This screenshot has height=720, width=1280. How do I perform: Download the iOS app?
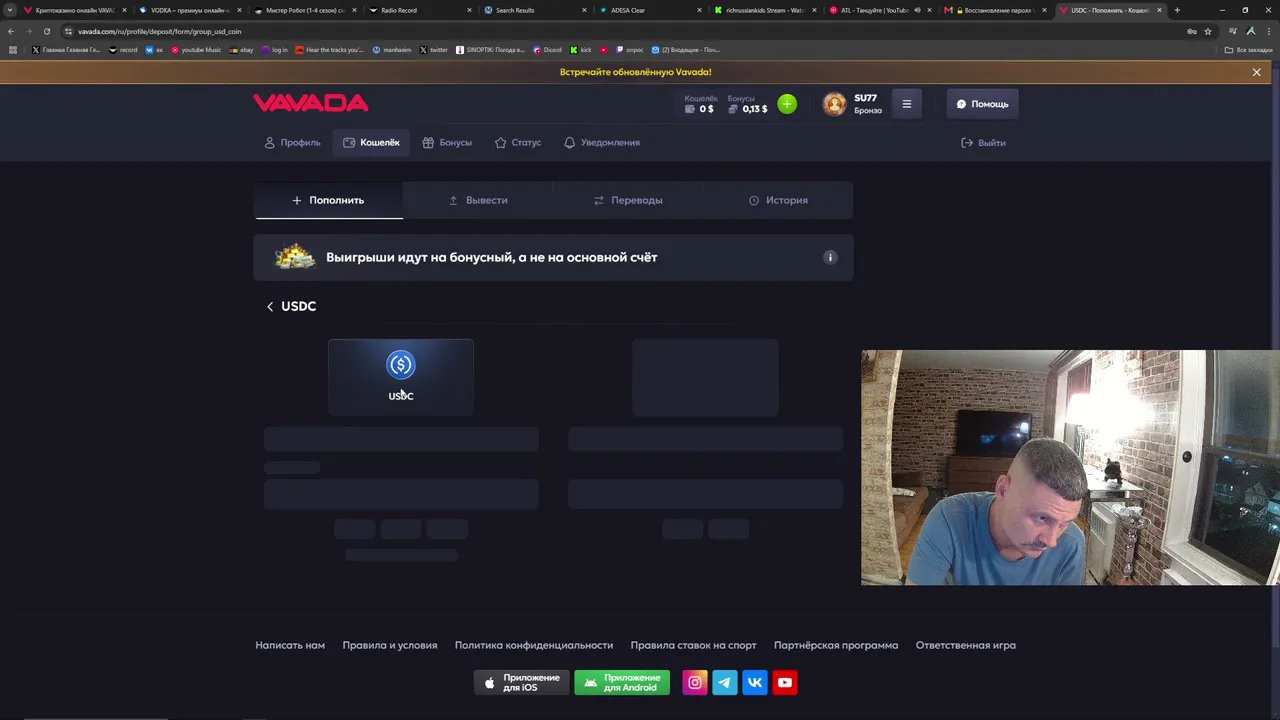[x=521, y=683]
